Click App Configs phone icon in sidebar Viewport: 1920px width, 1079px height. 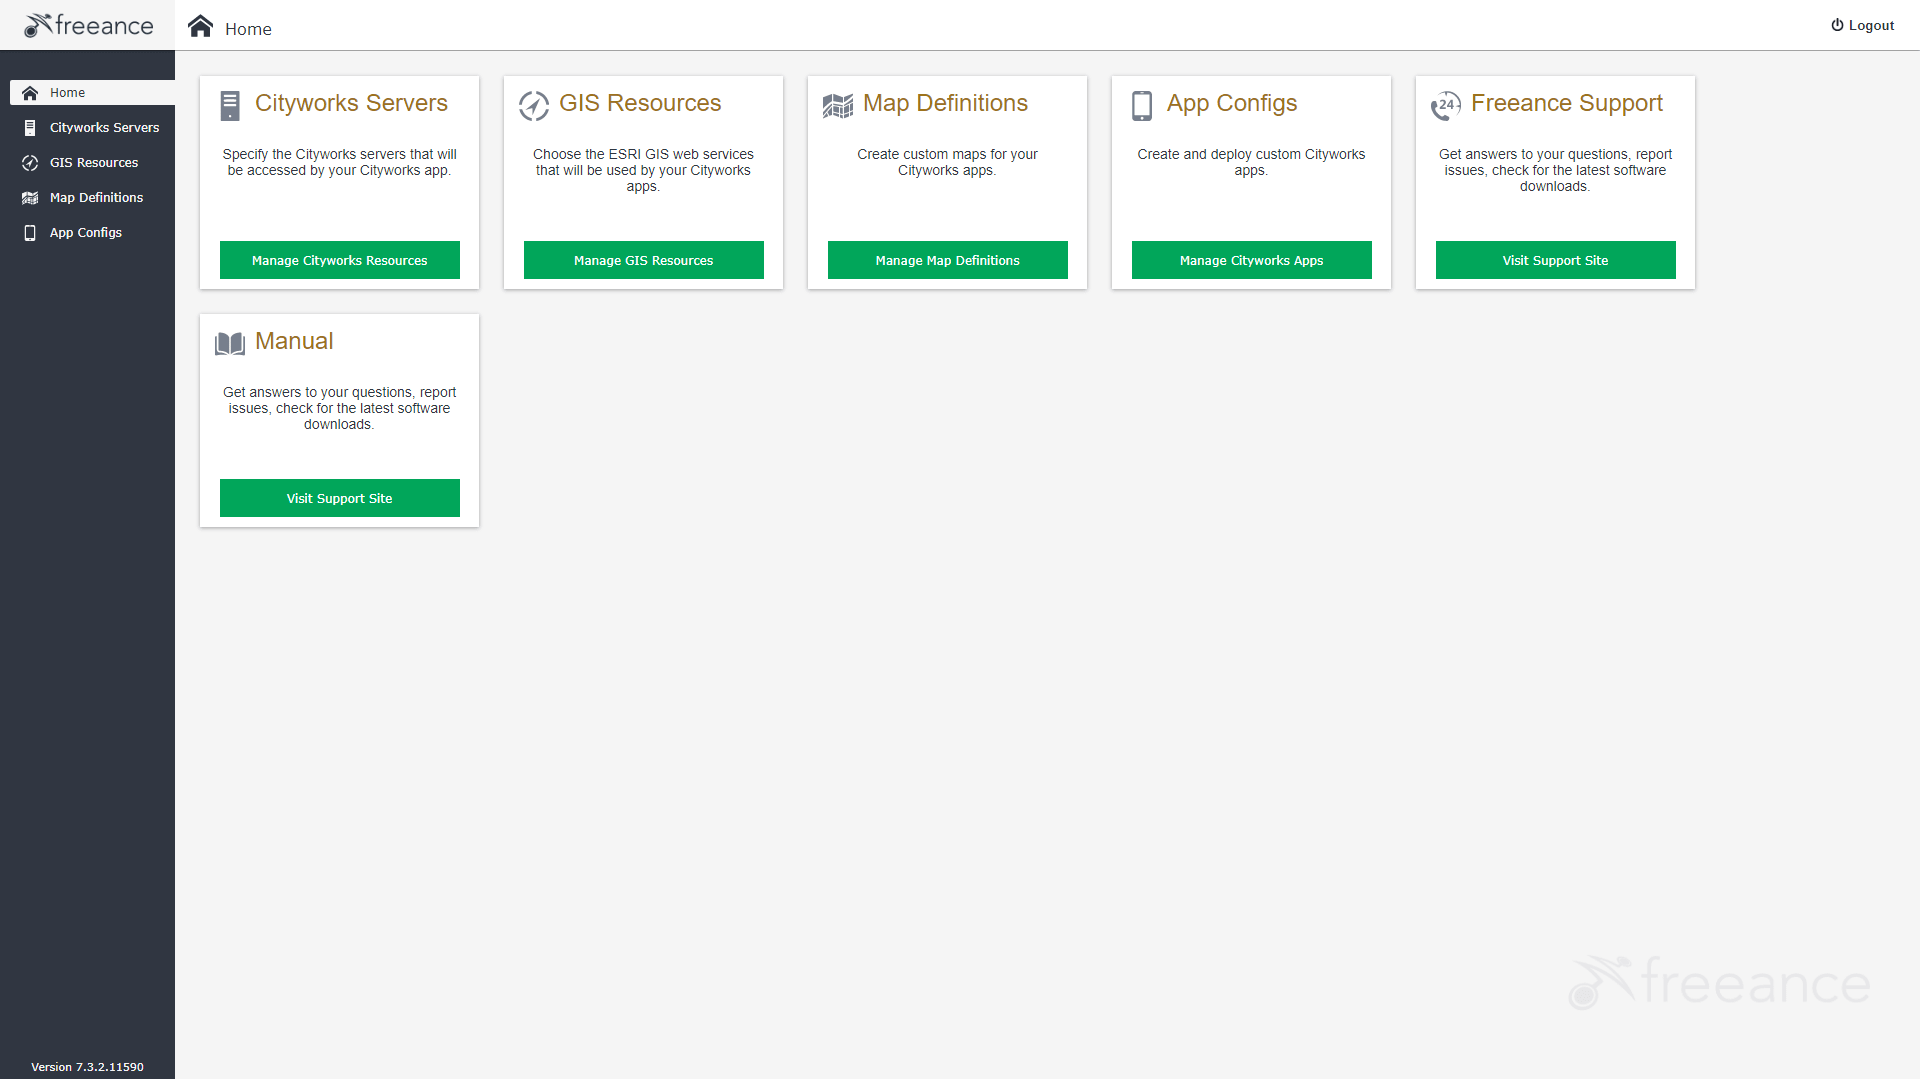[30, 233]
